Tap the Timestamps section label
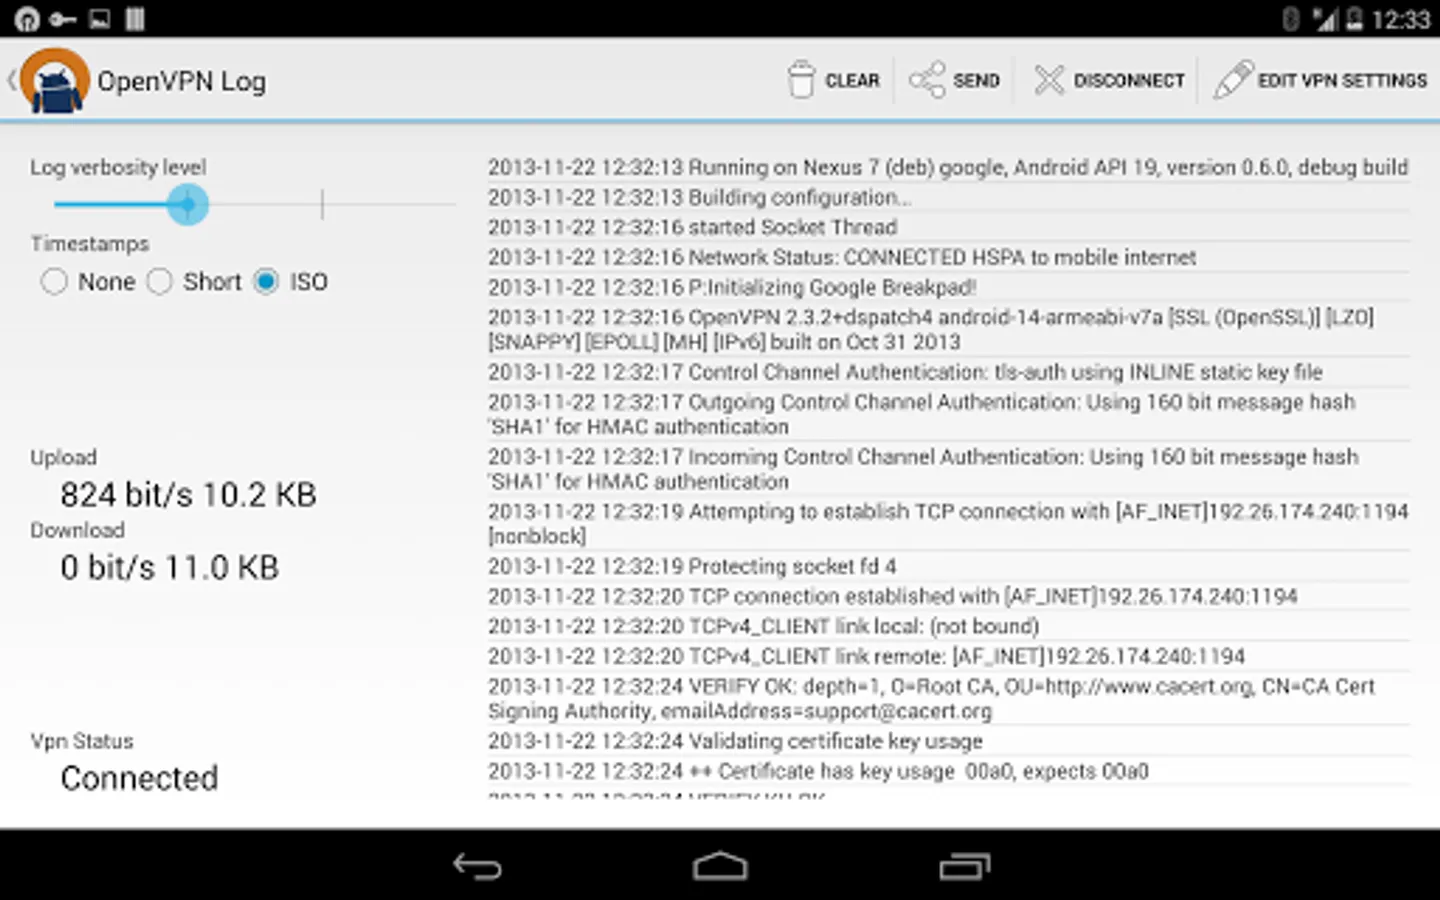1440x900 pixels. (x=89, y=243)
